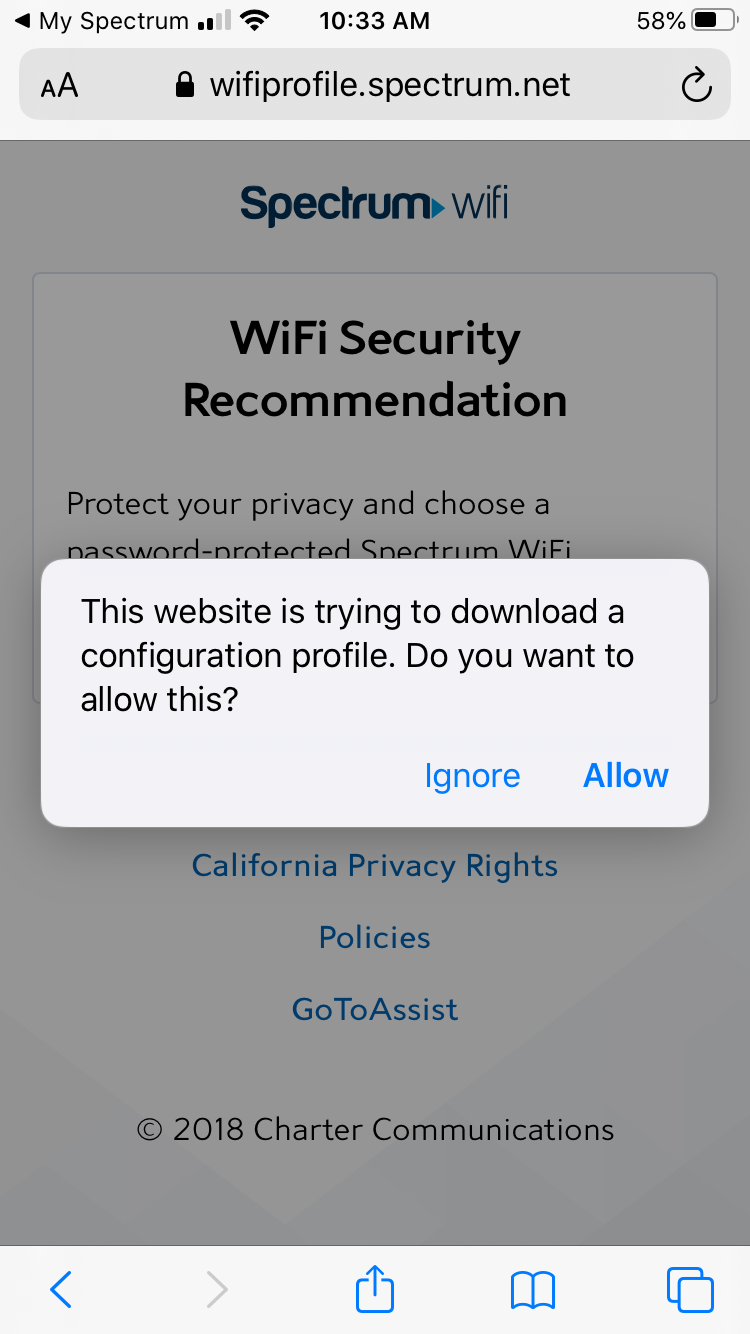Open the aA text size menu

pyautogui.click(x=59, y=86)
